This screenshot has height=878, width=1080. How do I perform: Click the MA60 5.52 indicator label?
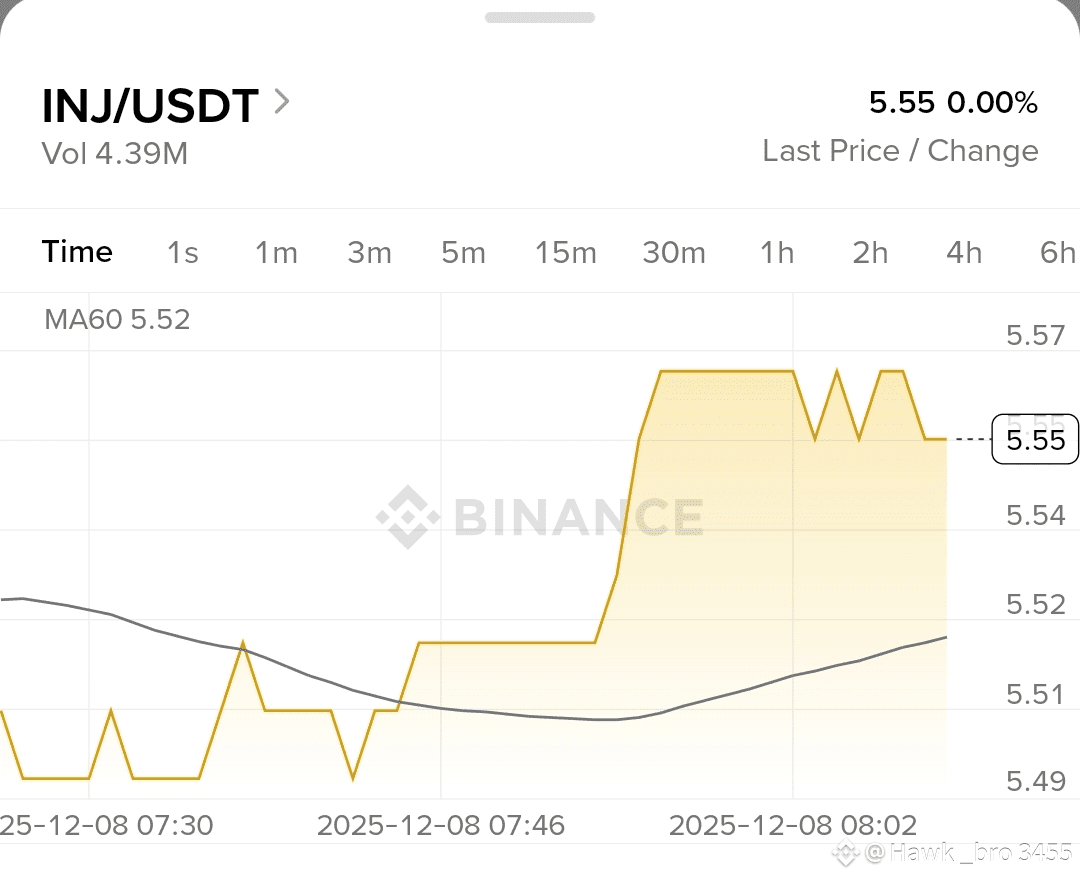click(117, 320)
